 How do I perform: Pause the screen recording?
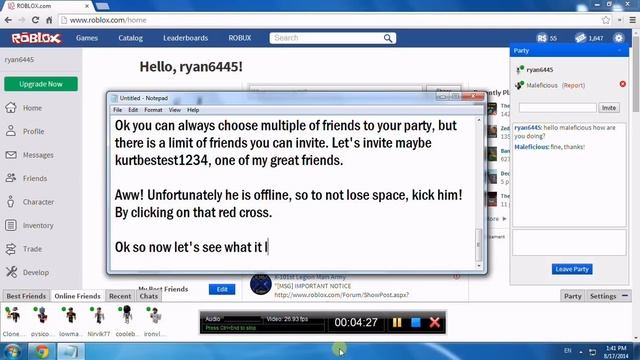pos(397,322)
